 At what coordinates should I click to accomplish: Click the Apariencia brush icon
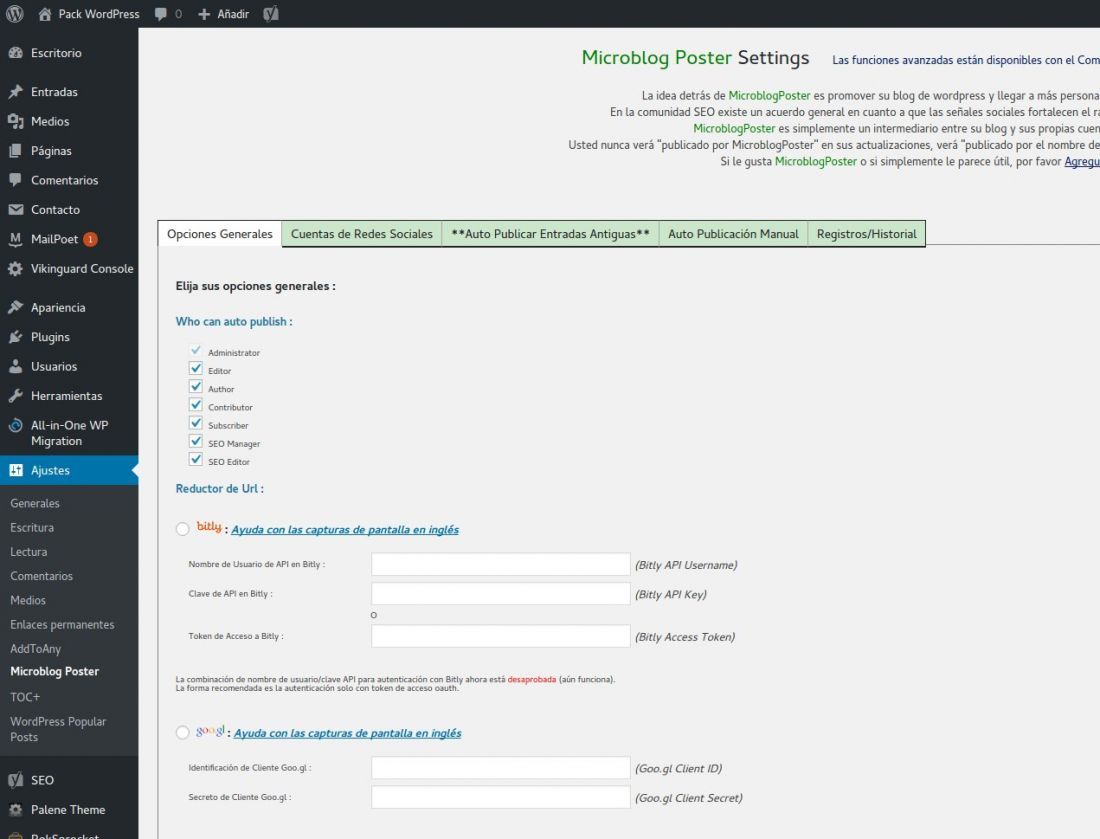click(15, 307)
